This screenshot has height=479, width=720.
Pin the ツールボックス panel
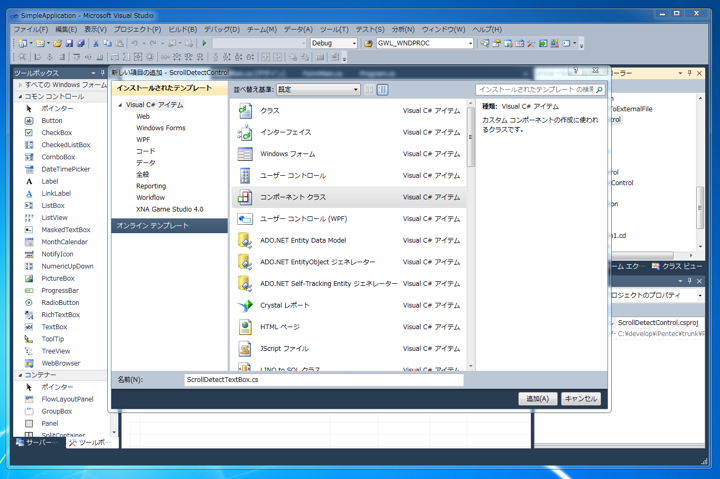102,73
